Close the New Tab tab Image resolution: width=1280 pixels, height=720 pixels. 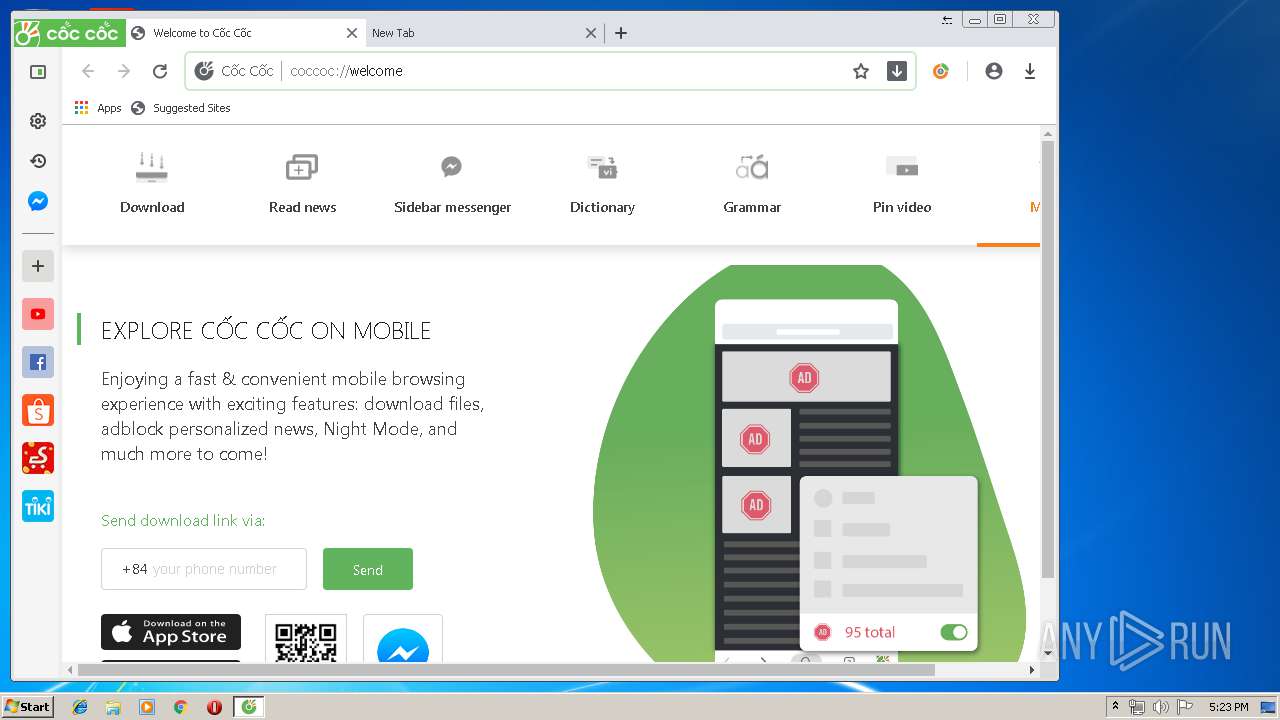pyautogui.click(x=591, y=33)
